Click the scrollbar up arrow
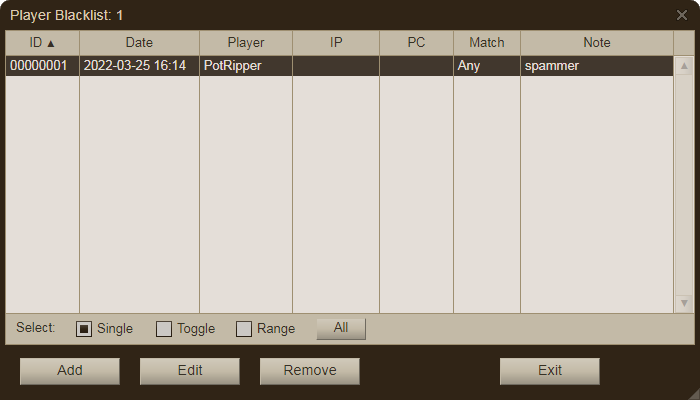Image resolution: width=700 pixels, height=400 pixels. (684, 67)
